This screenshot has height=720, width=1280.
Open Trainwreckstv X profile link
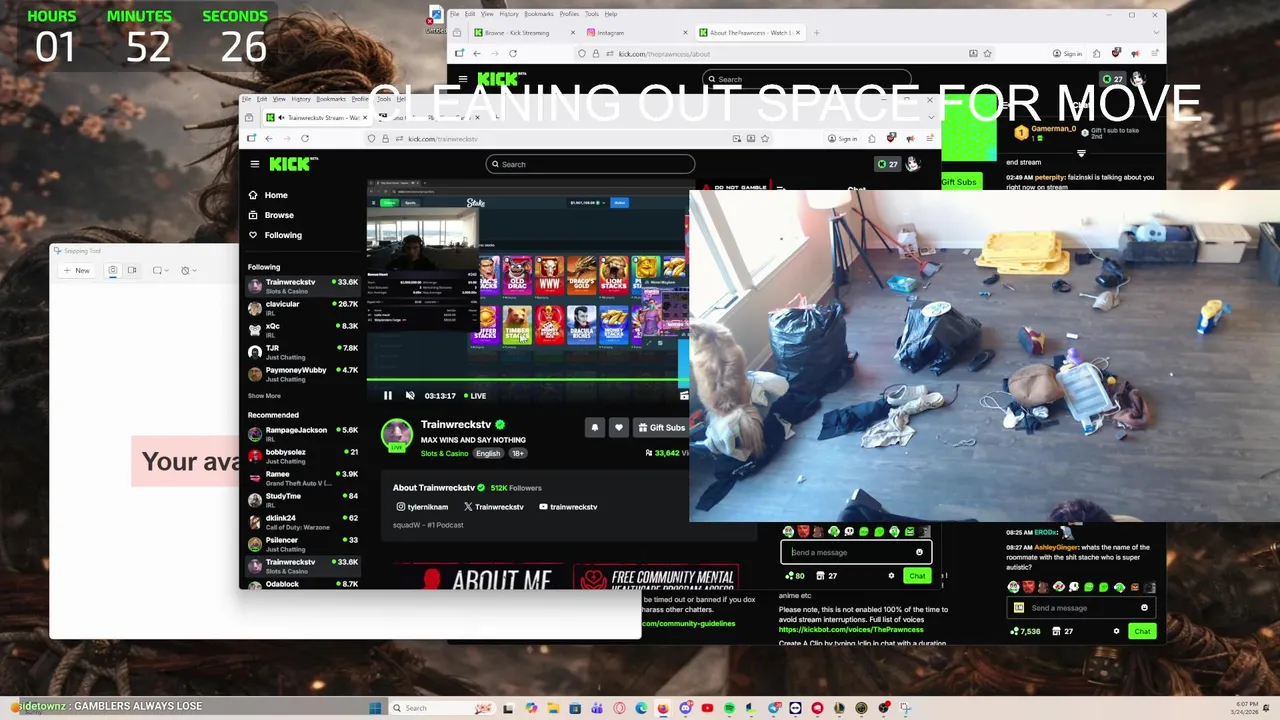pyautogui.click(x=494, y=507)
